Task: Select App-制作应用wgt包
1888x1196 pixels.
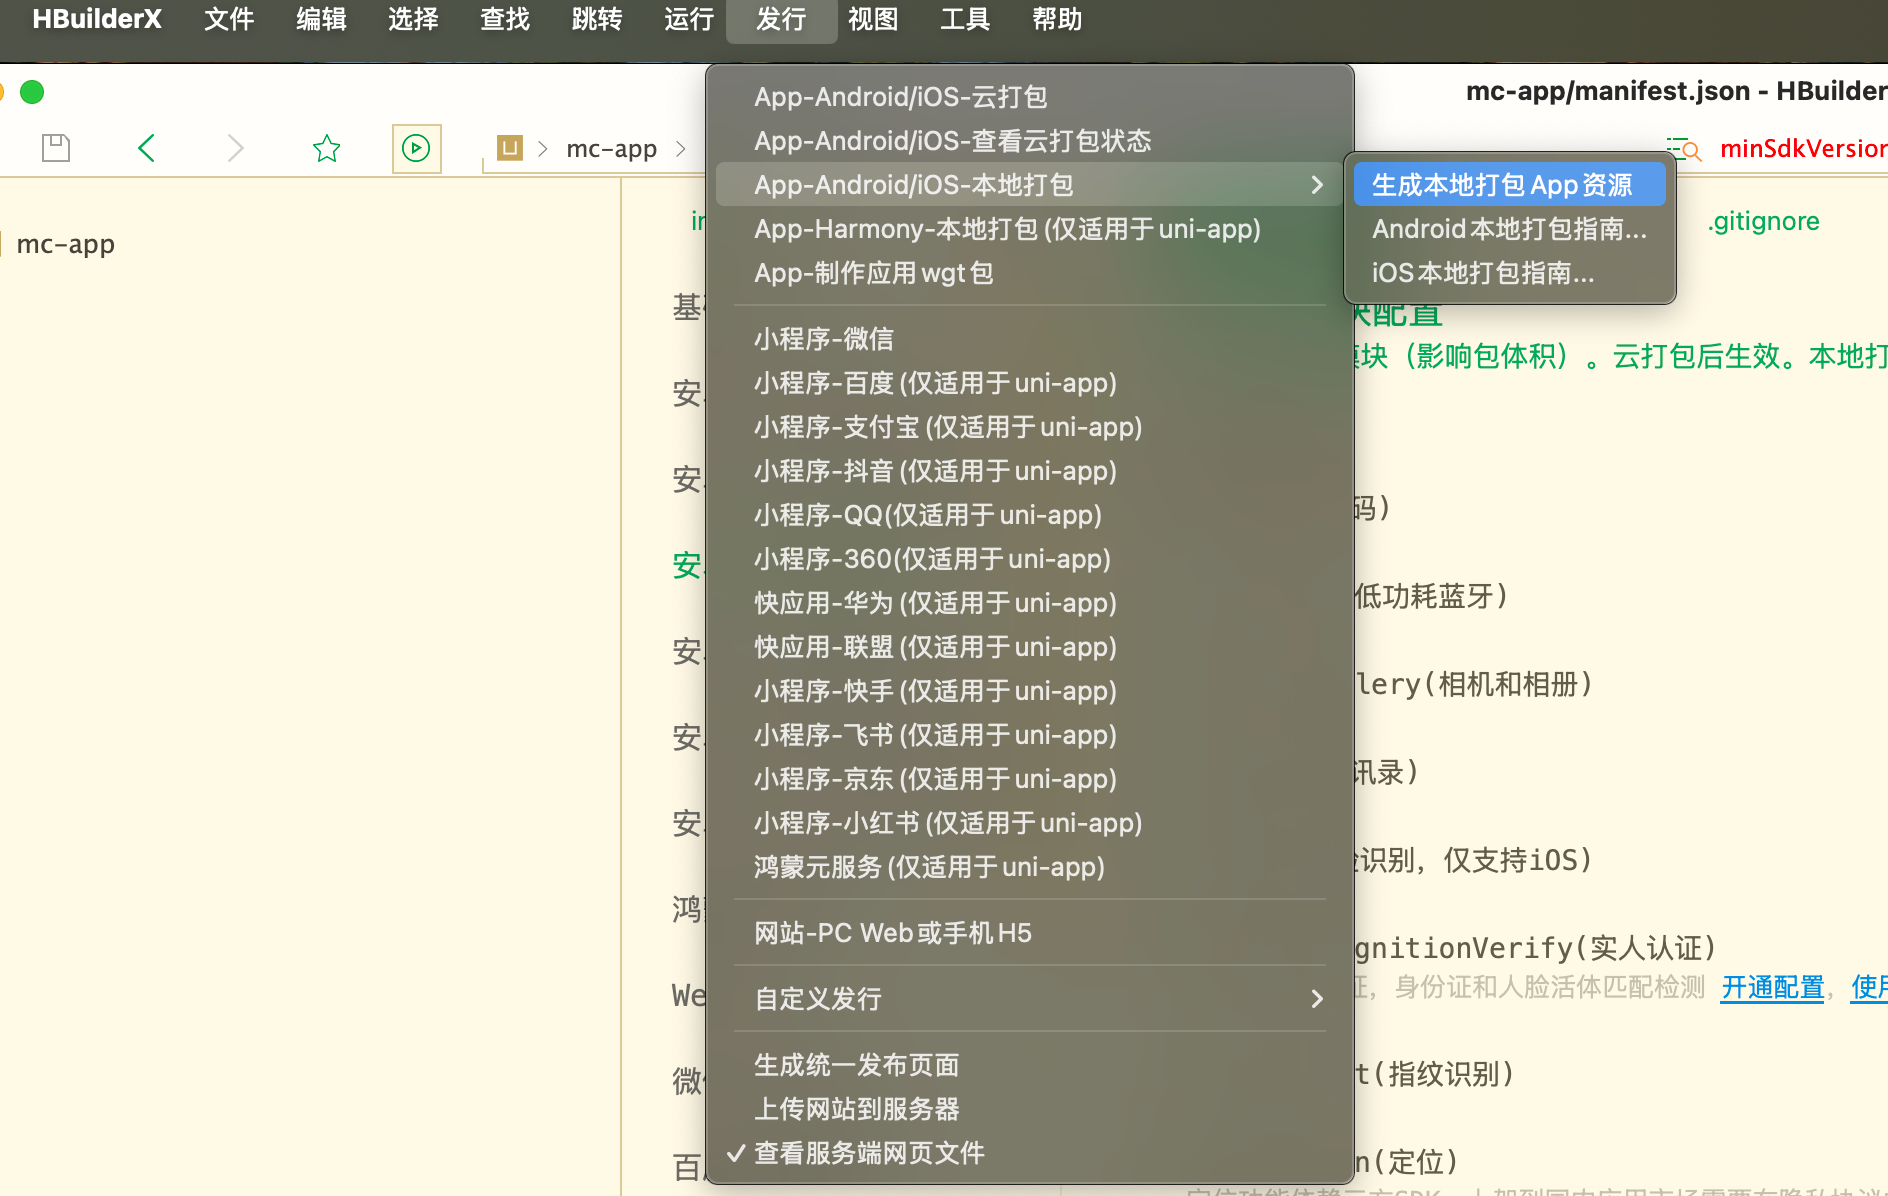Action: [1029, 273]
